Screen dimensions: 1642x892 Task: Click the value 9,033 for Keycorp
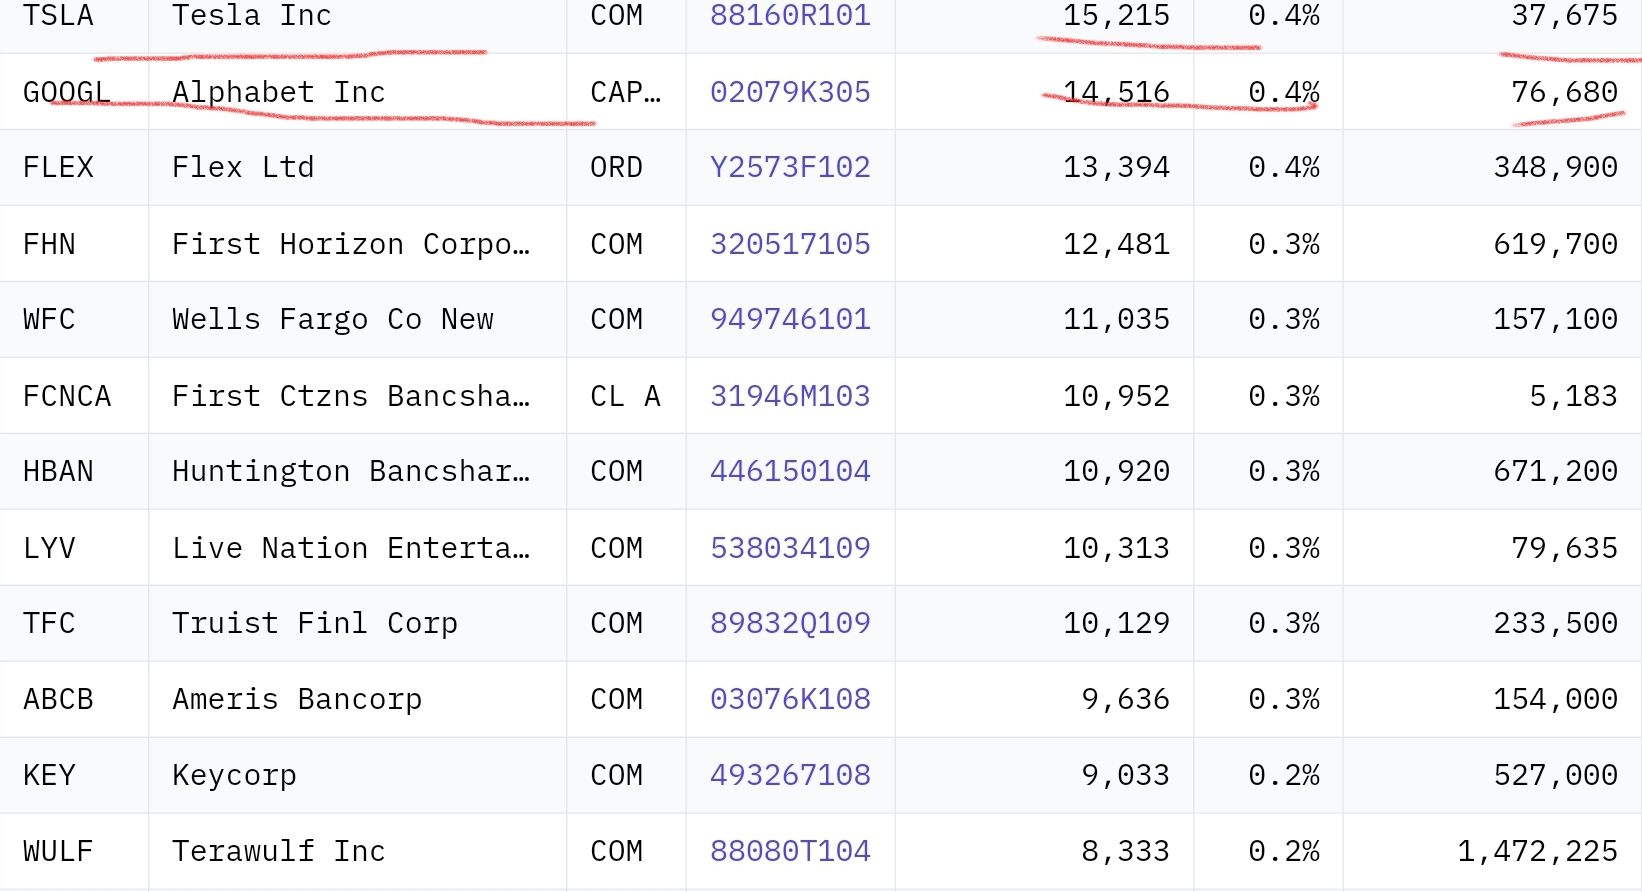coord(1125,775)
